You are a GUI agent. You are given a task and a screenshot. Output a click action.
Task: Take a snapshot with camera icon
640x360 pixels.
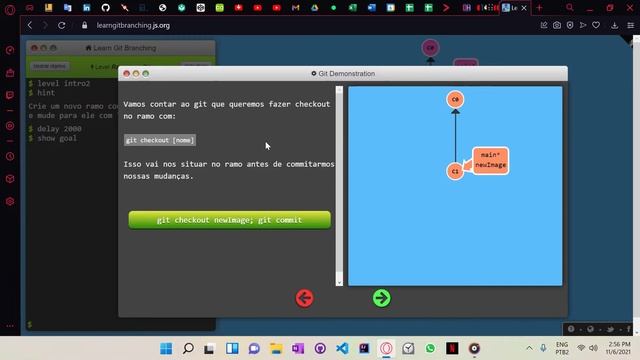pyautogui.click(x=557, y=25)
